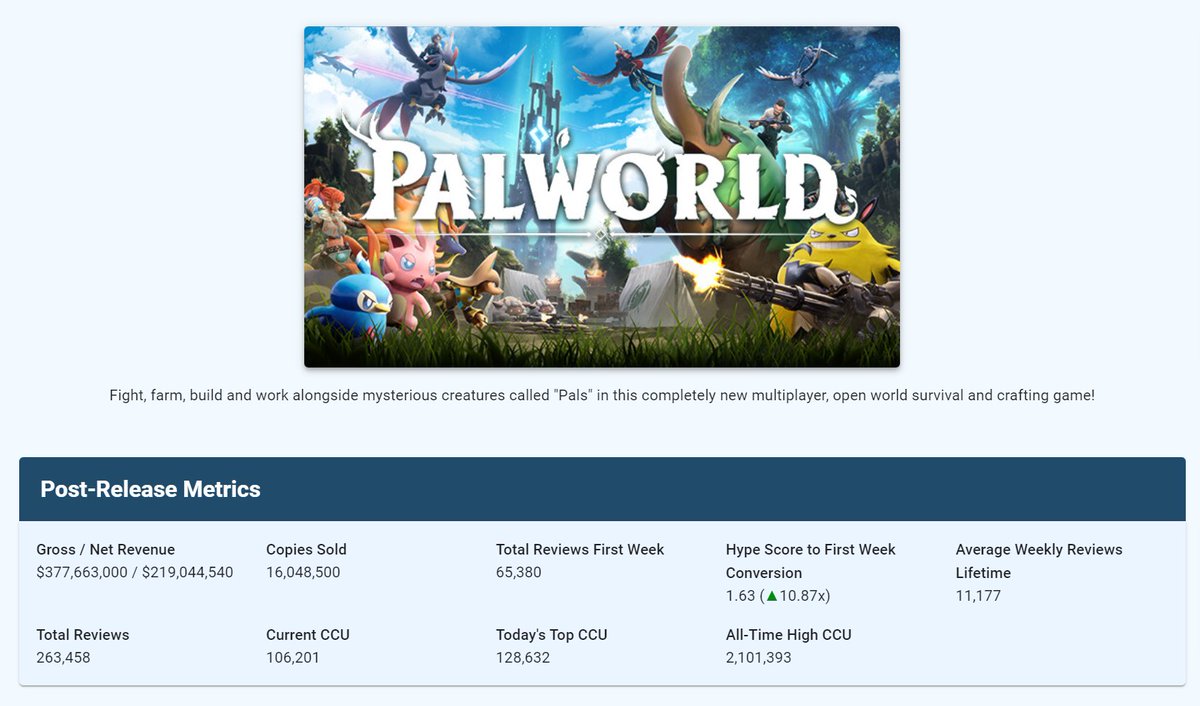Select the Post-Release Metrics header
1200x706 pixels.
point(149,489)
